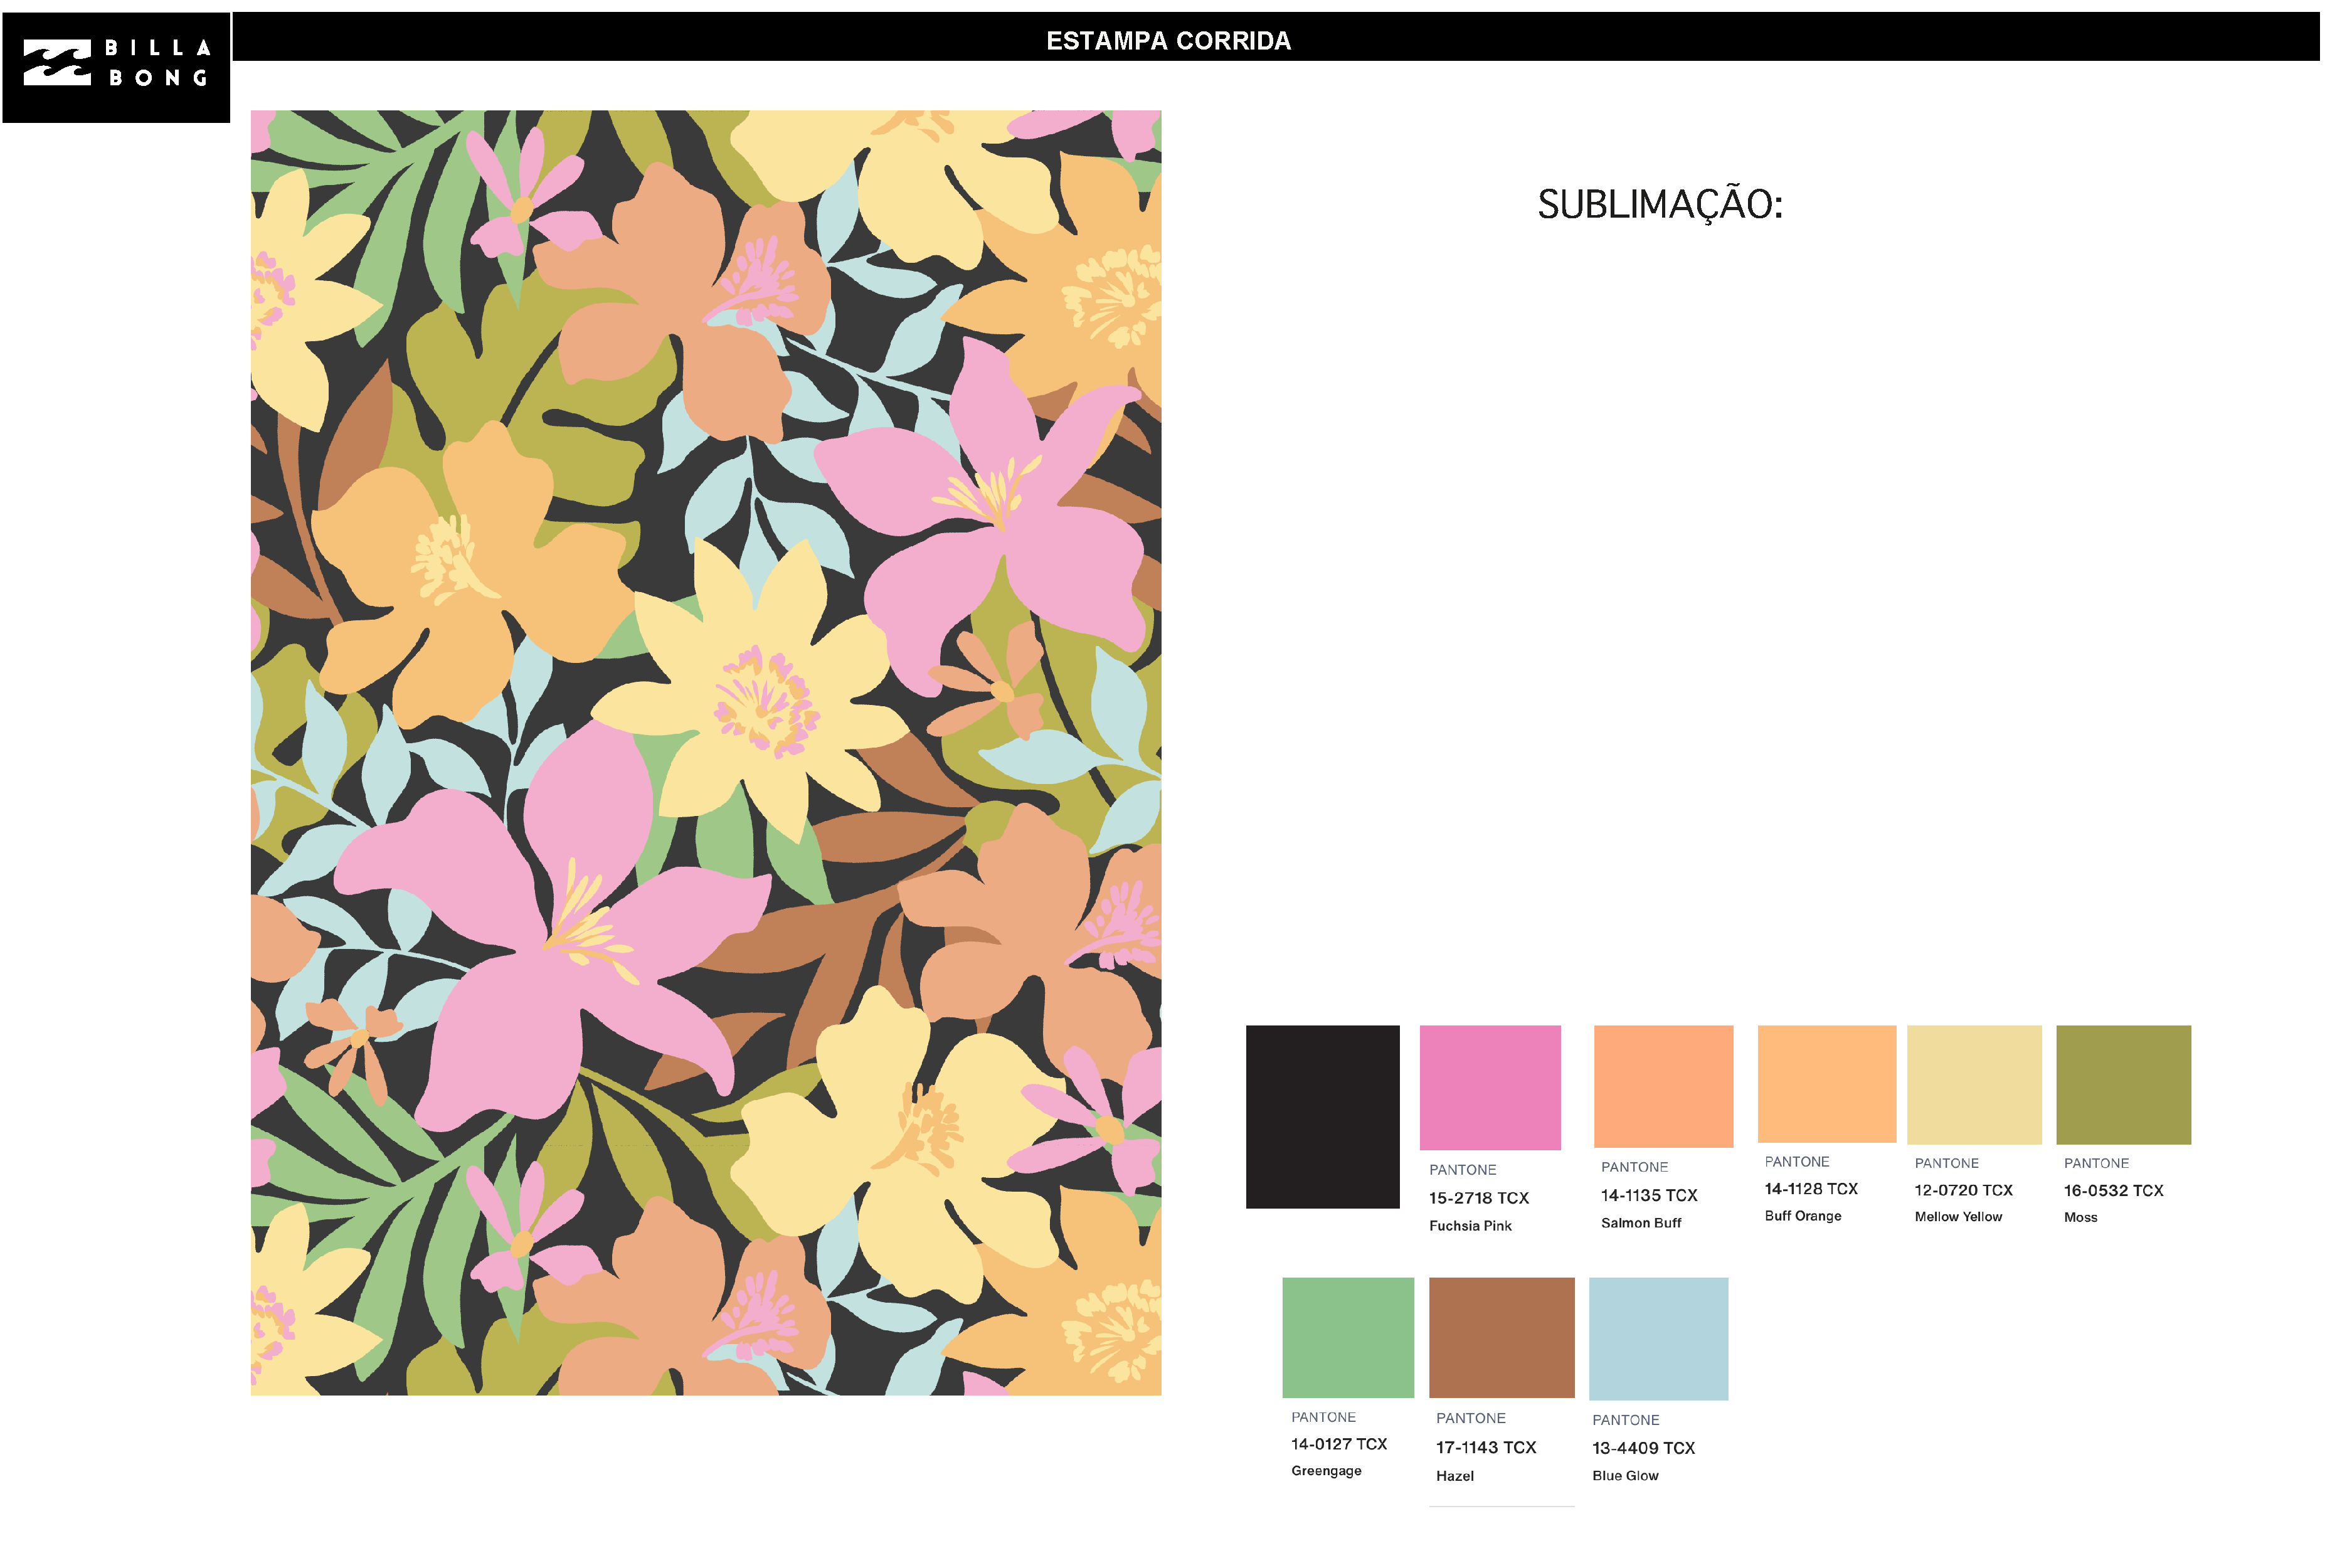The image size is (2352, 1568).
Task: Pick the Salmon Buff color swatch
Action: click(x=1663, y=1086)
